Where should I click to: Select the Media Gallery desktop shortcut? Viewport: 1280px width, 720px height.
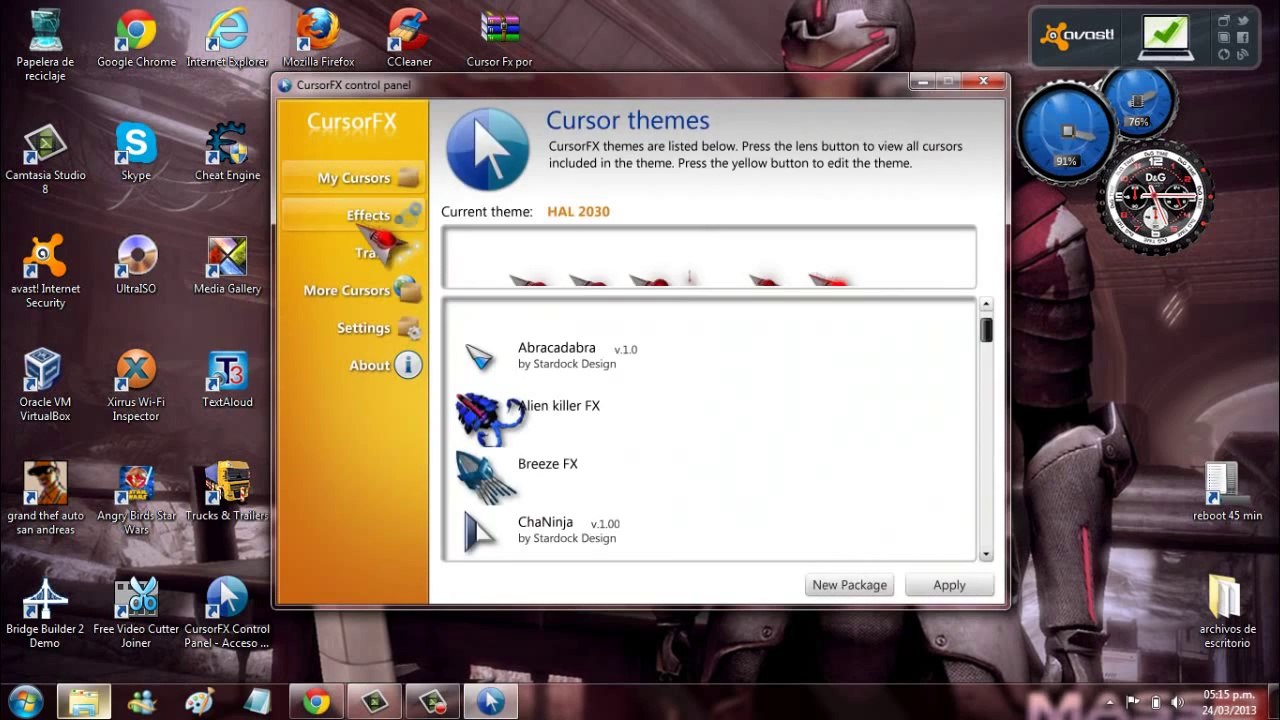pyautogui.click(x=227, y=266)
